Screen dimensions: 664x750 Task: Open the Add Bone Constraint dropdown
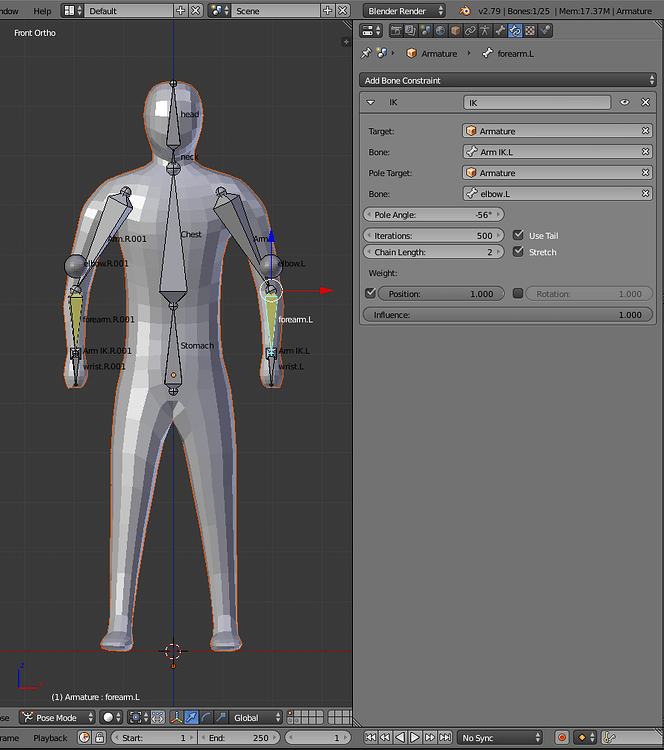coord(508,80)
